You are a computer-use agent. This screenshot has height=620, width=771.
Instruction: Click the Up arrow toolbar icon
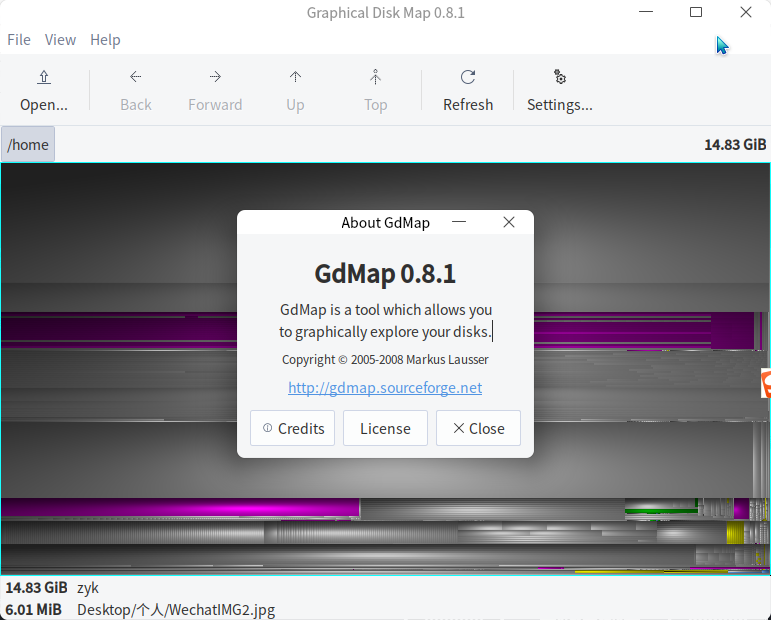pos(295,77)
